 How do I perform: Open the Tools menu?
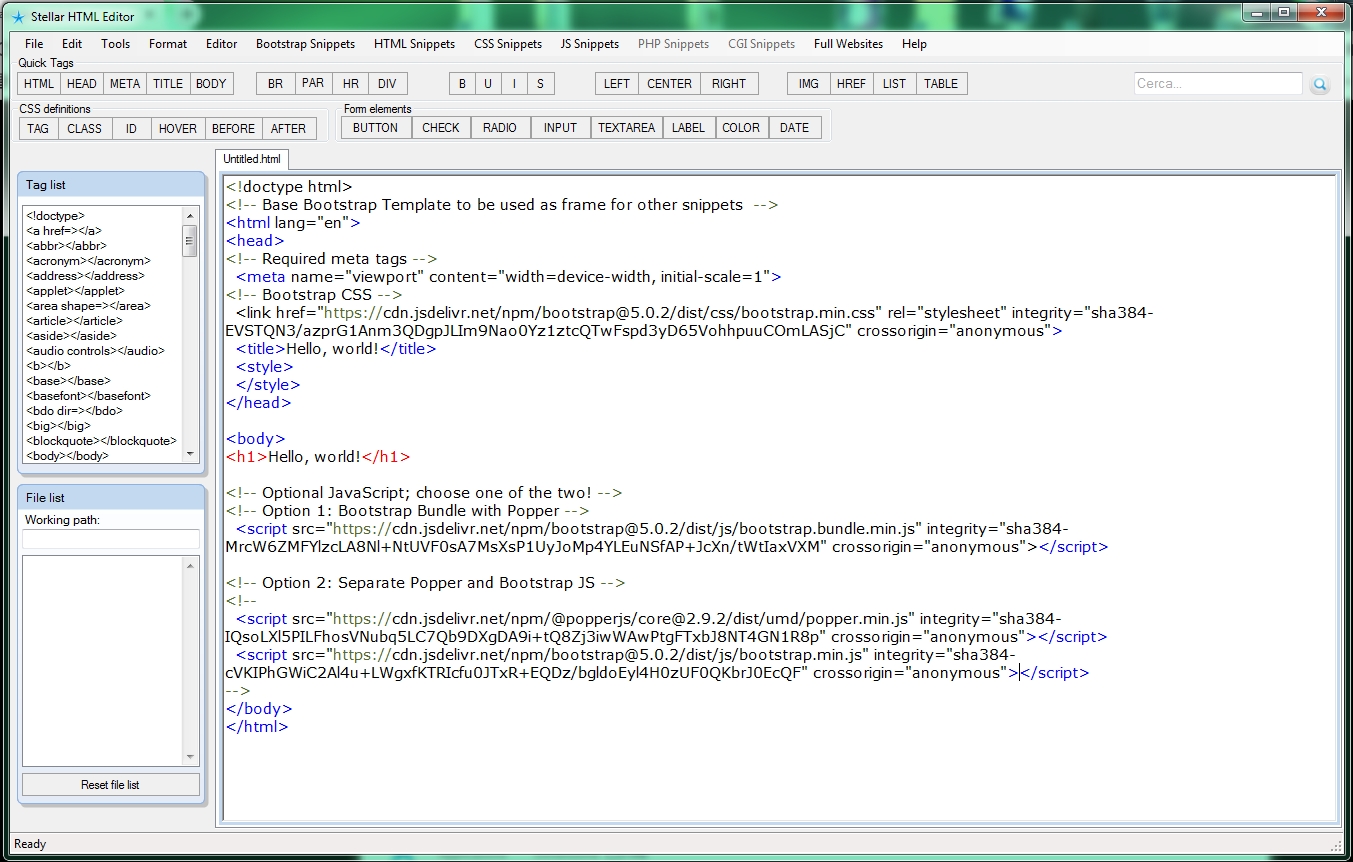click(x=115, y=44)
